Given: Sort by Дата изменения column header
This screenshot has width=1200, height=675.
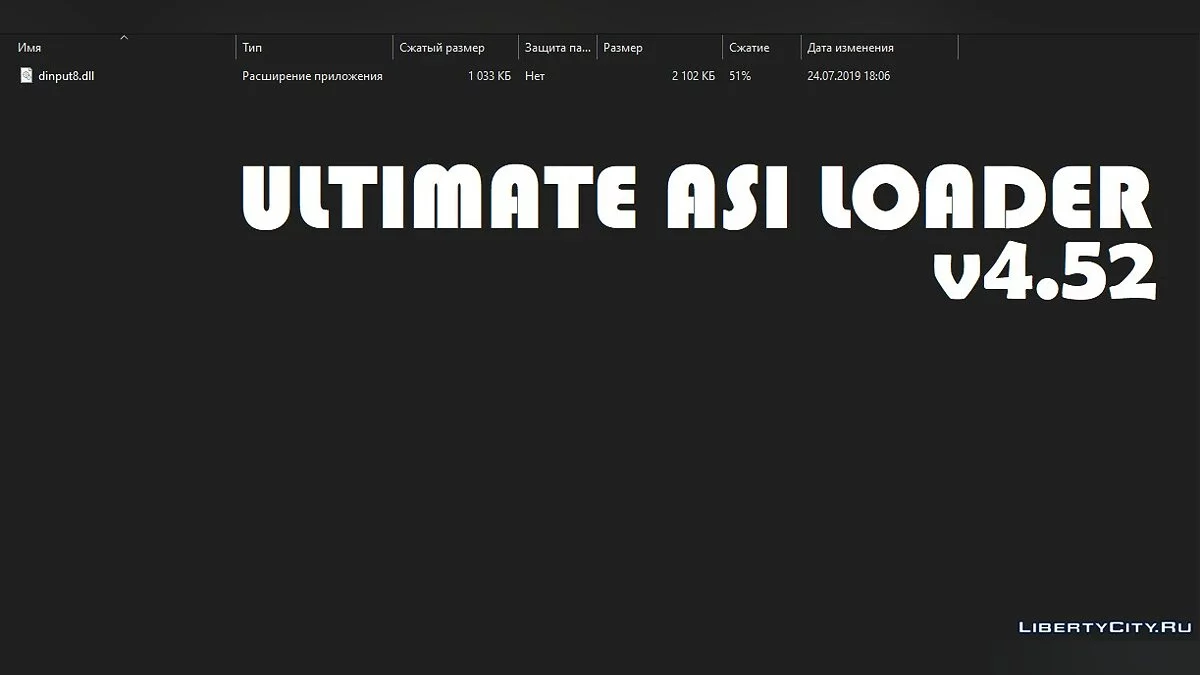Looking at the screenshot, I should [x=850, y=48].
